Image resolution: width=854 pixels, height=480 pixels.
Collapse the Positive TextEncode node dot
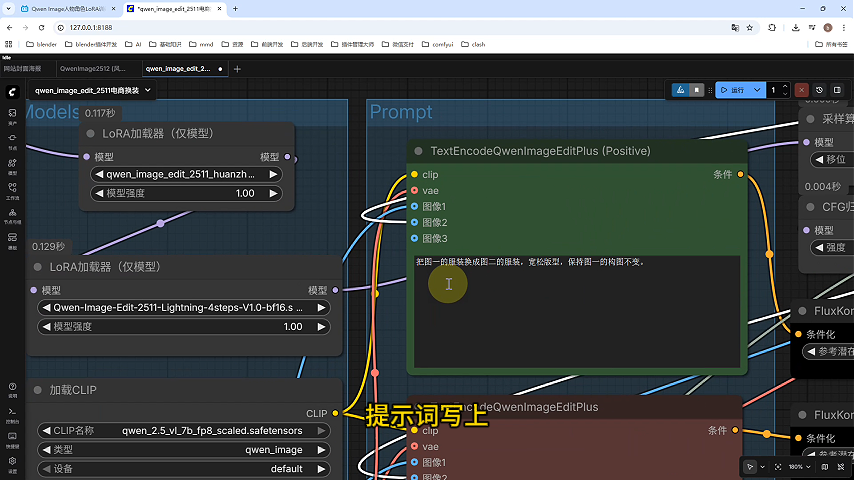coord(418,151)
